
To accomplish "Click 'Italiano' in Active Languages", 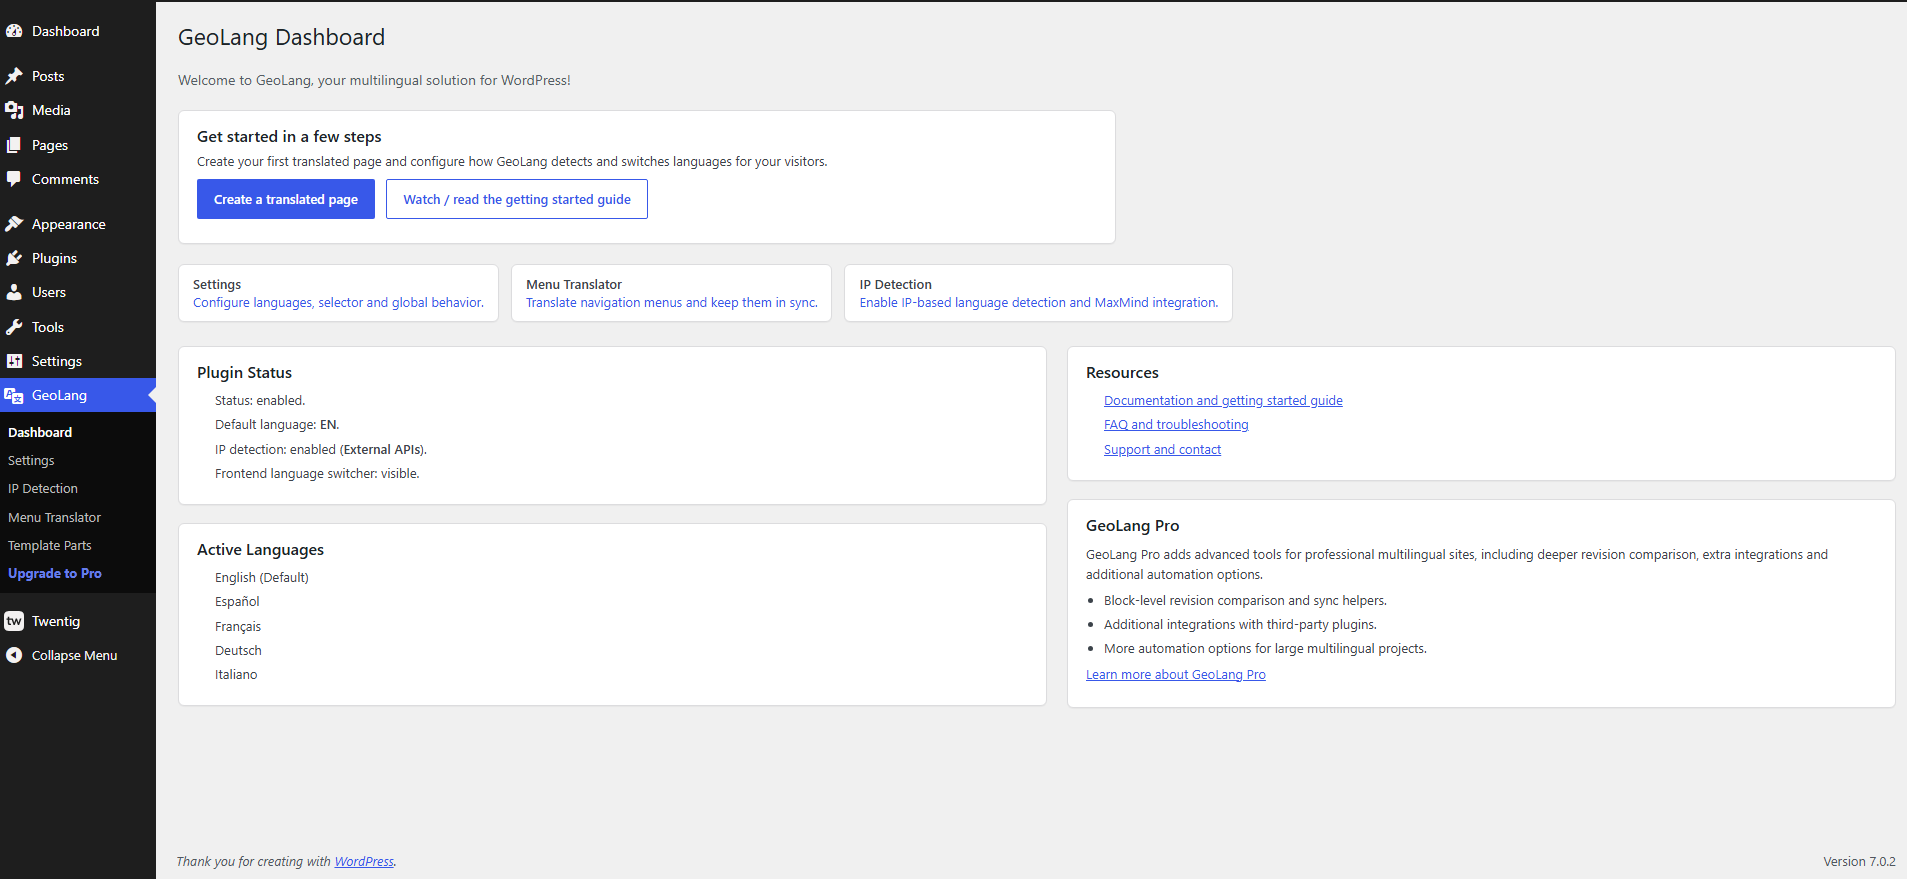I will tap(236, 675).
